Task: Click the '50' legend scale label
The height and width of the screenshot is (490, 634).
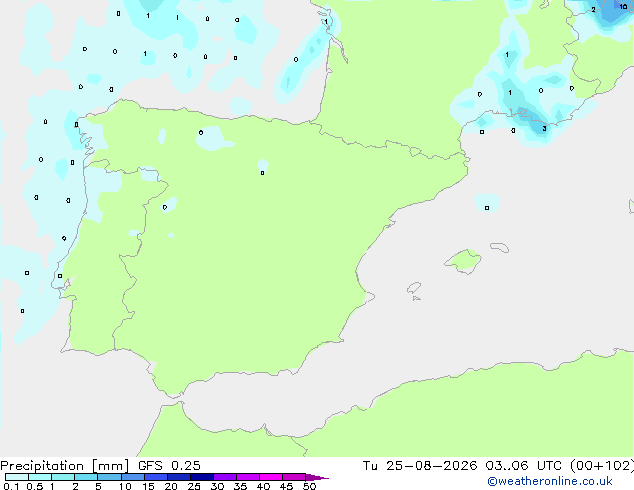Action: tap(309, 486)
